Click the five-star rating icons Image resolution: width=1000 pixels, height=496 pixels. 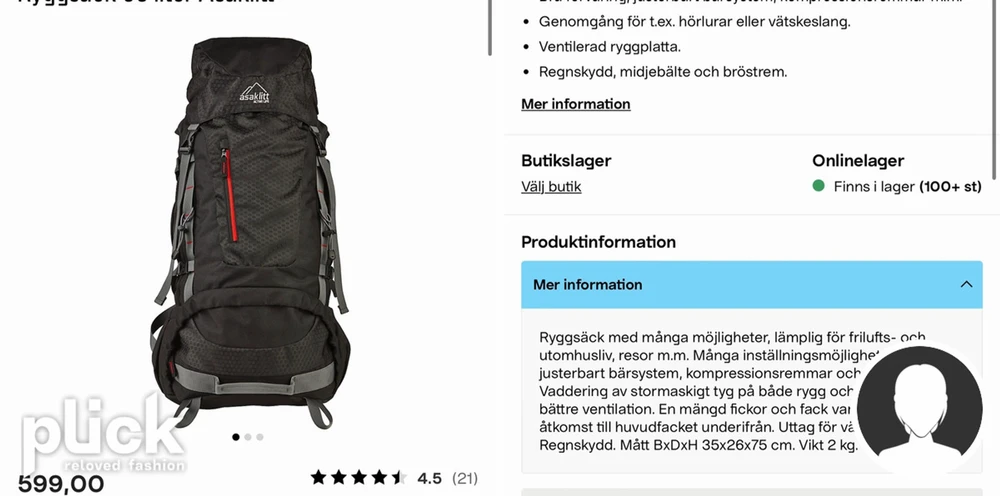tap(358, 478)
